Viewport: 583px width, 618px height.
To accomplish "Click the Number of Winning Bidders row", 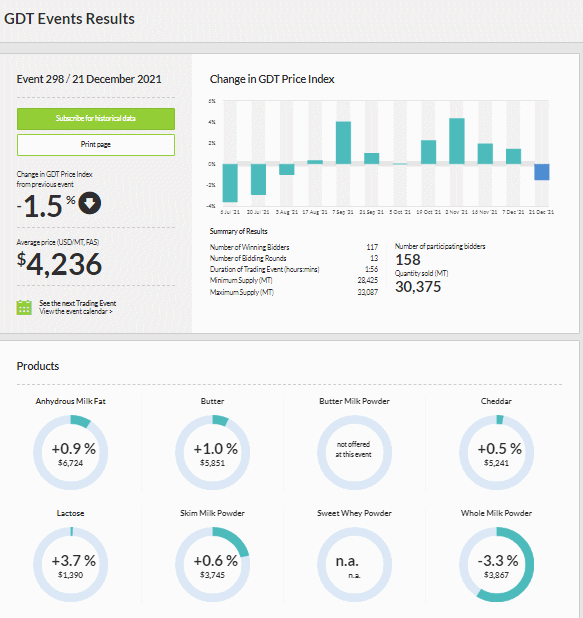I will point(294,247).
